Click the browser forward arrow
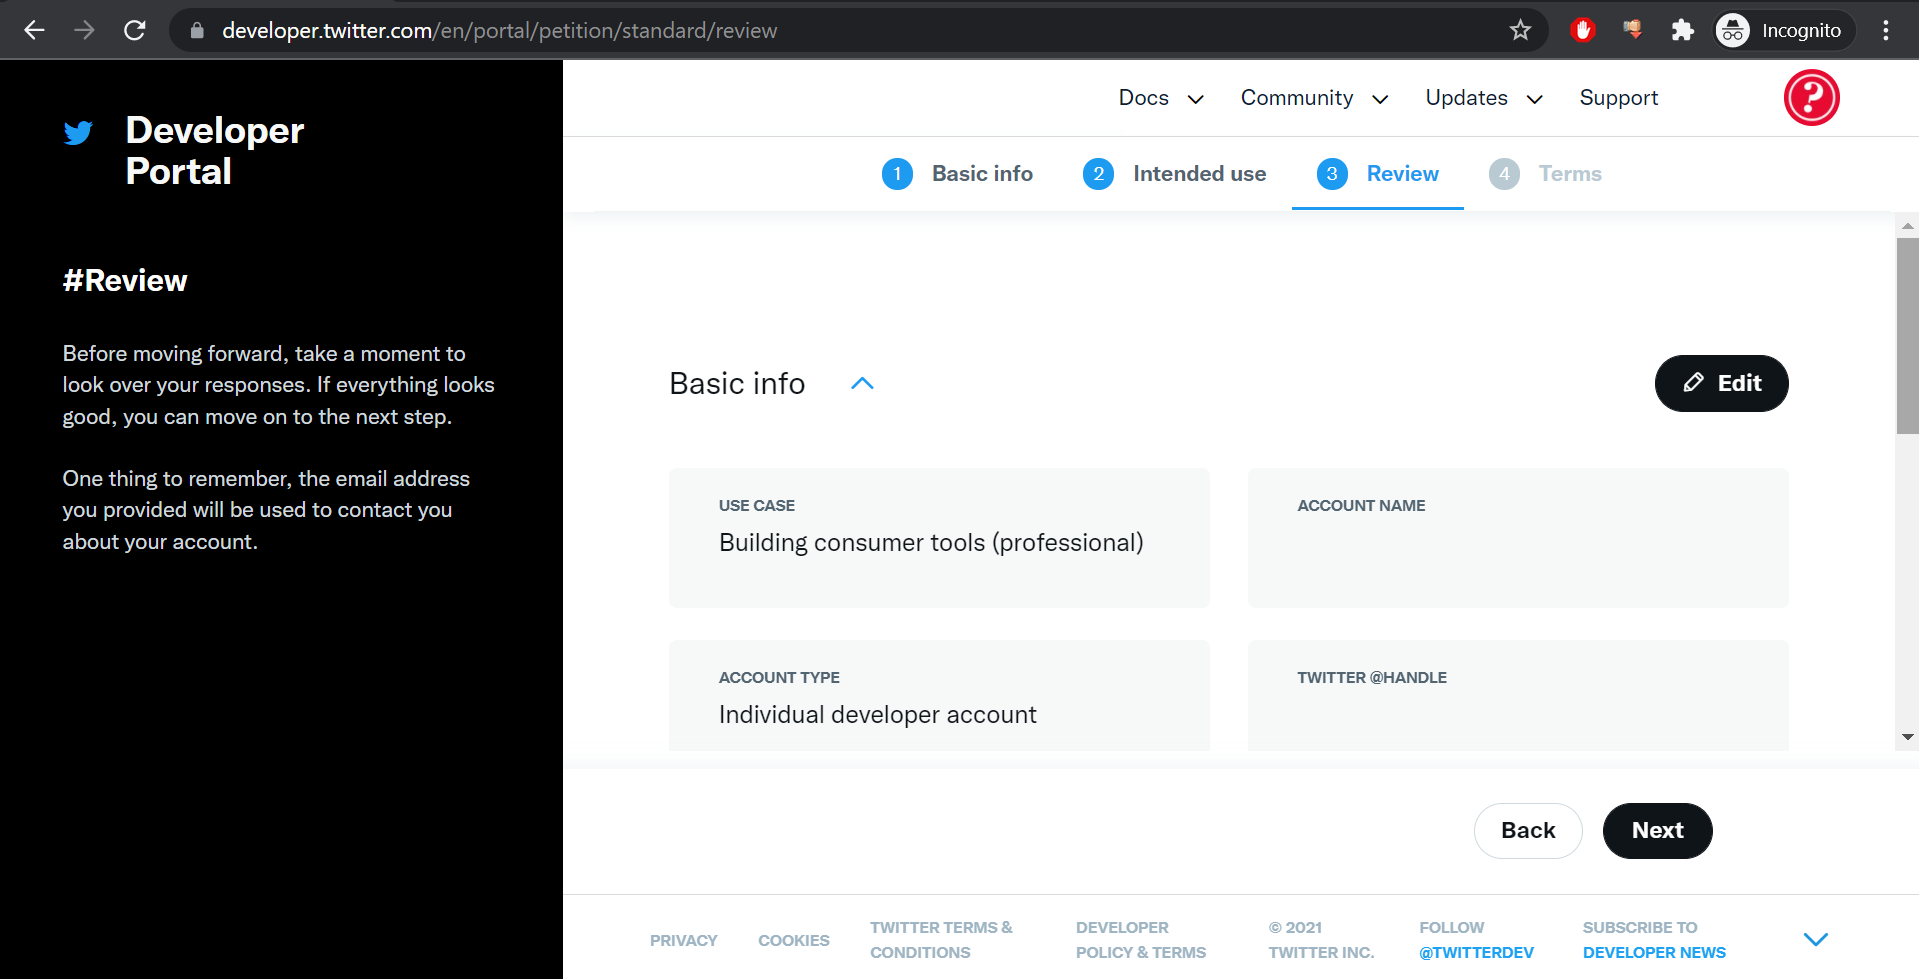Image resolution: width=1919 pixels, height=979 pixels. [x=85, y=30]
